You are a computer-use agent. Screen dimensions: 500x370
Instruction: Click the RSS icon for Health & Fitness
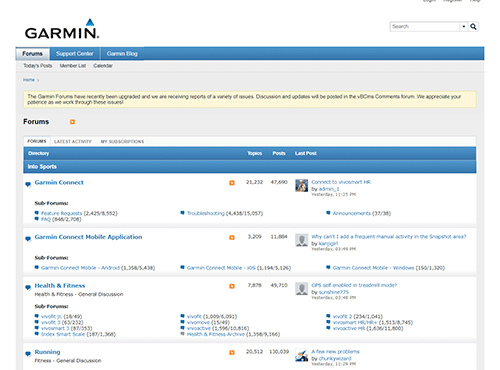(x=232, y=286)
